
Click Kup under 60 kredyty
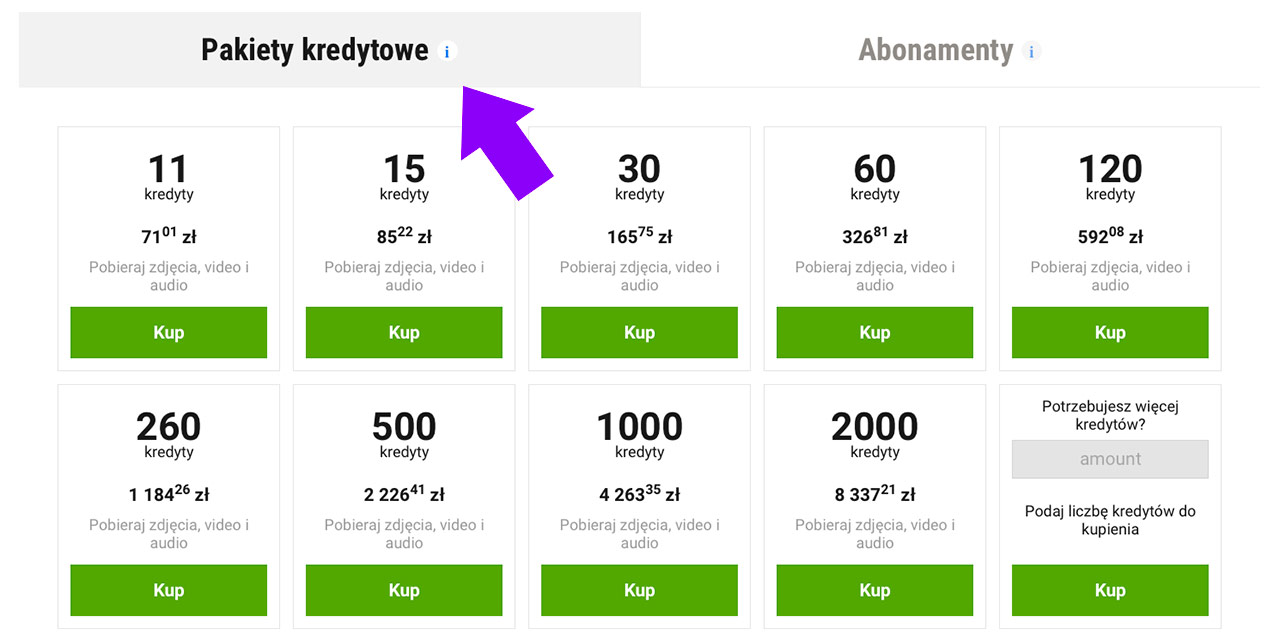(x=874, y=332)
